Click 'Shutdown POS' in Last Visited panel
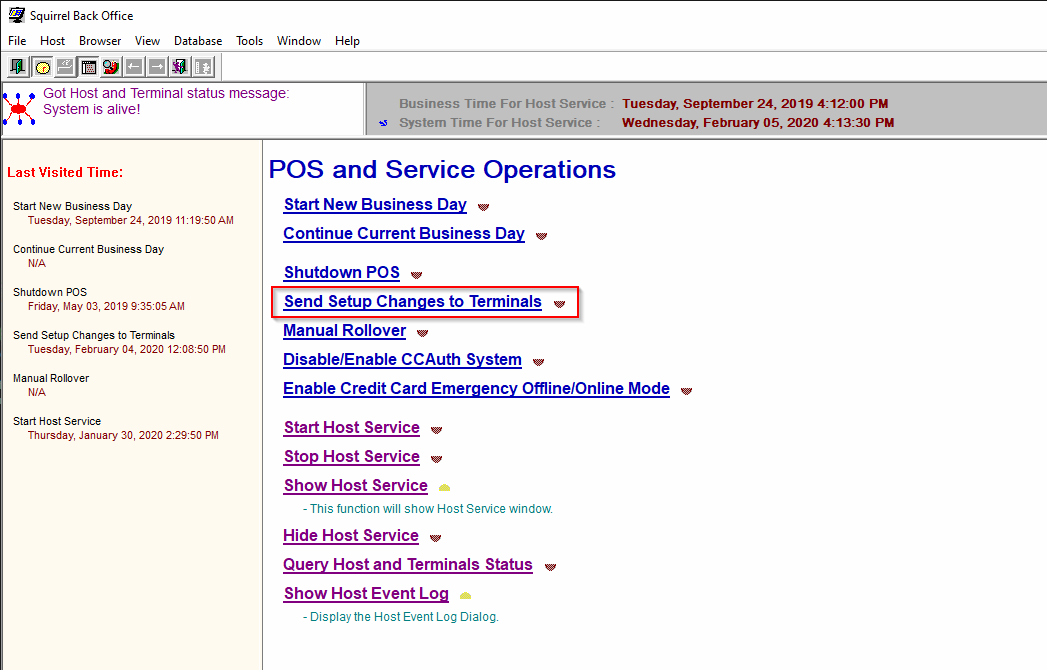 point(50,293)
